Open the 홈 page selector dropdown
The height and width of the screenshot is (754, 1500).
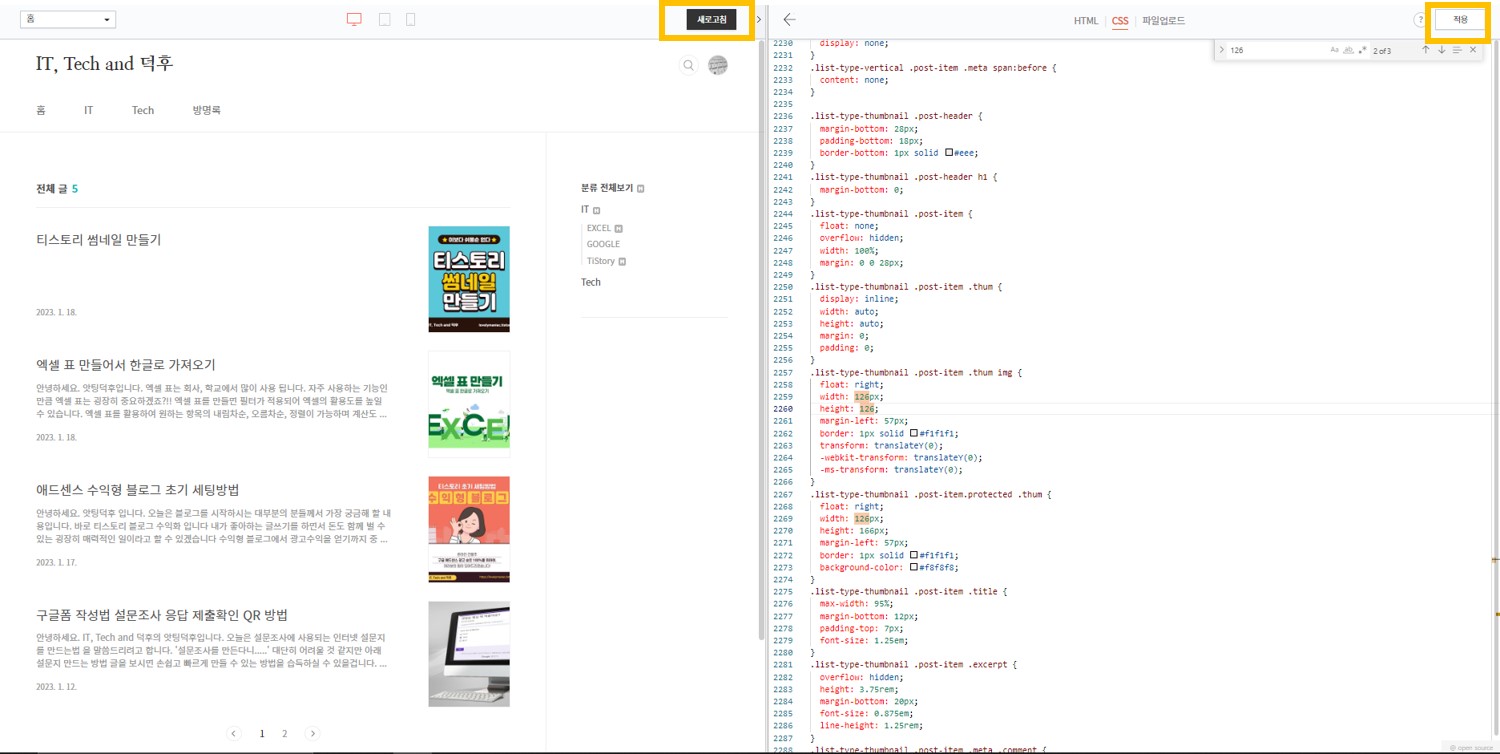68,20
